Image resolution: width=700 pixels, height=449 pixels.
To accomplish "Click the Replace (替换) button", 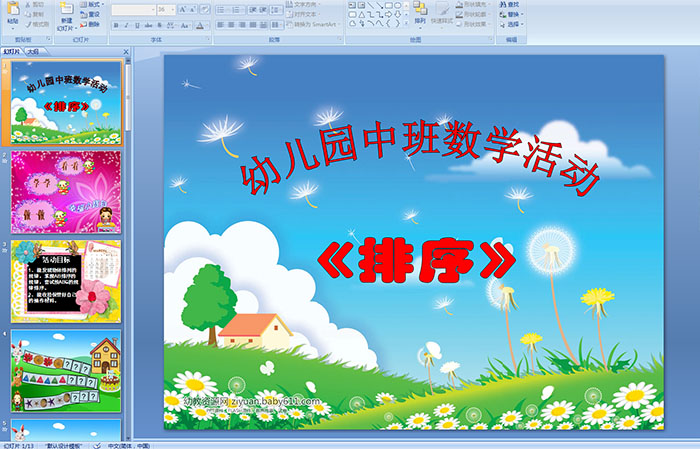I will [x=512, y=14].
